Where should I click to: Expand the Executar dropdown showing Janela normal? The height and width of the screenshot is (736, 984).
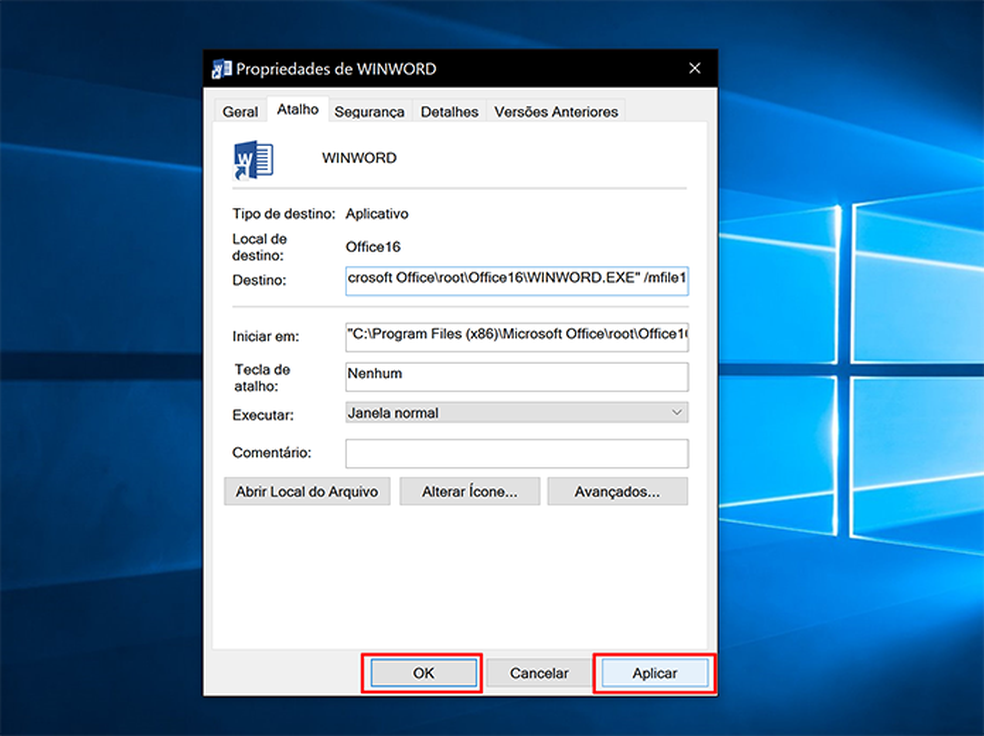click(x=516, y=412)
